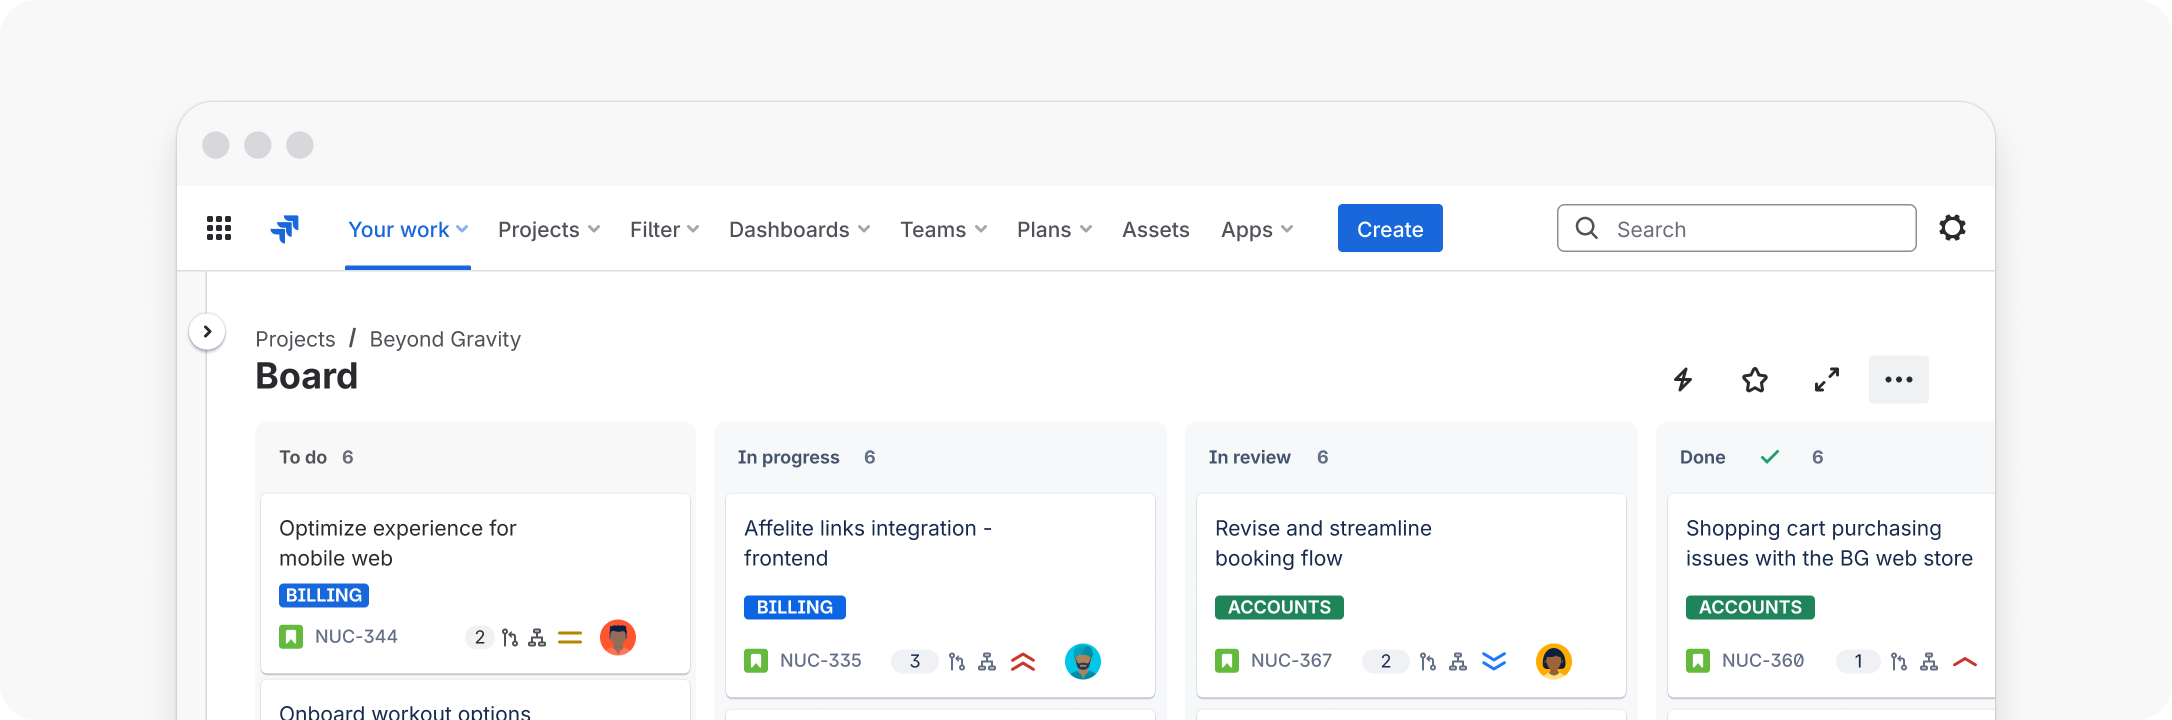Screen dimensions: 2172x720
Task: Click into the Search field
Action: 1750,229
